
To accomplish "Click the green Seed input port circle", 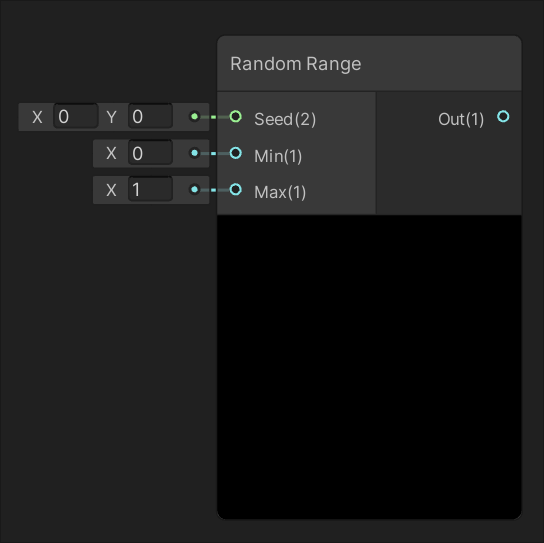I will (236, 117).
